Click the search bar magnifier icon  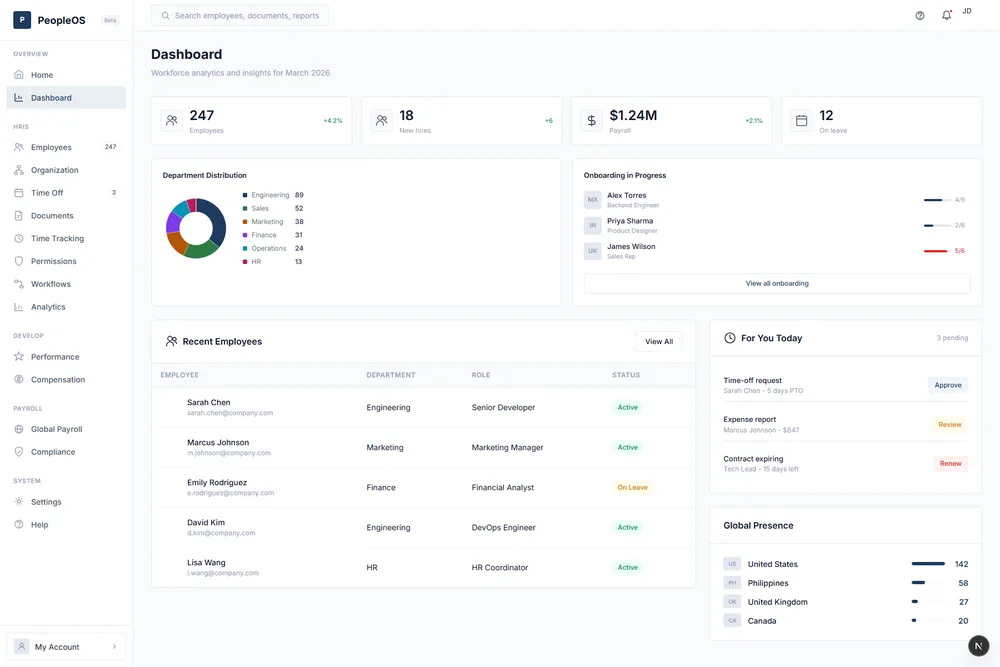pyautogui.click(x=166, y=15)
